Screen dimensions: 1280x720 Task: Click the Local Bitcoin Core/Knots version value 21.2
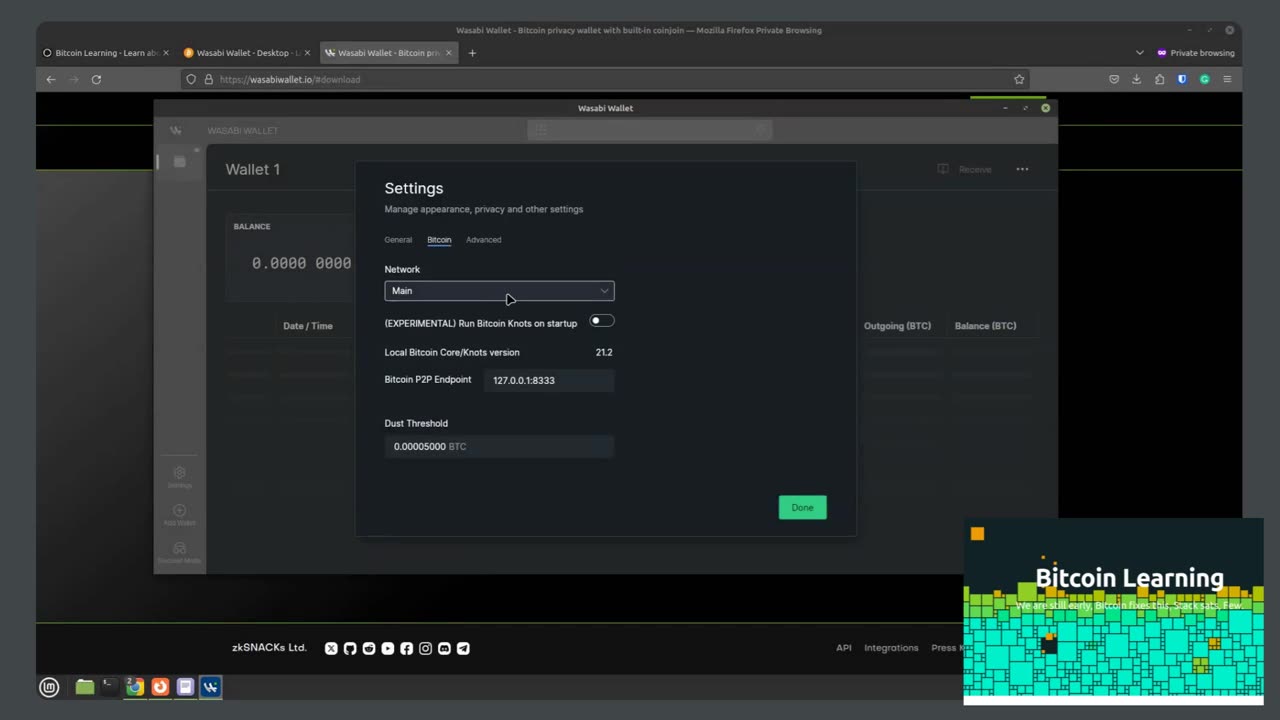pos(604,352)
